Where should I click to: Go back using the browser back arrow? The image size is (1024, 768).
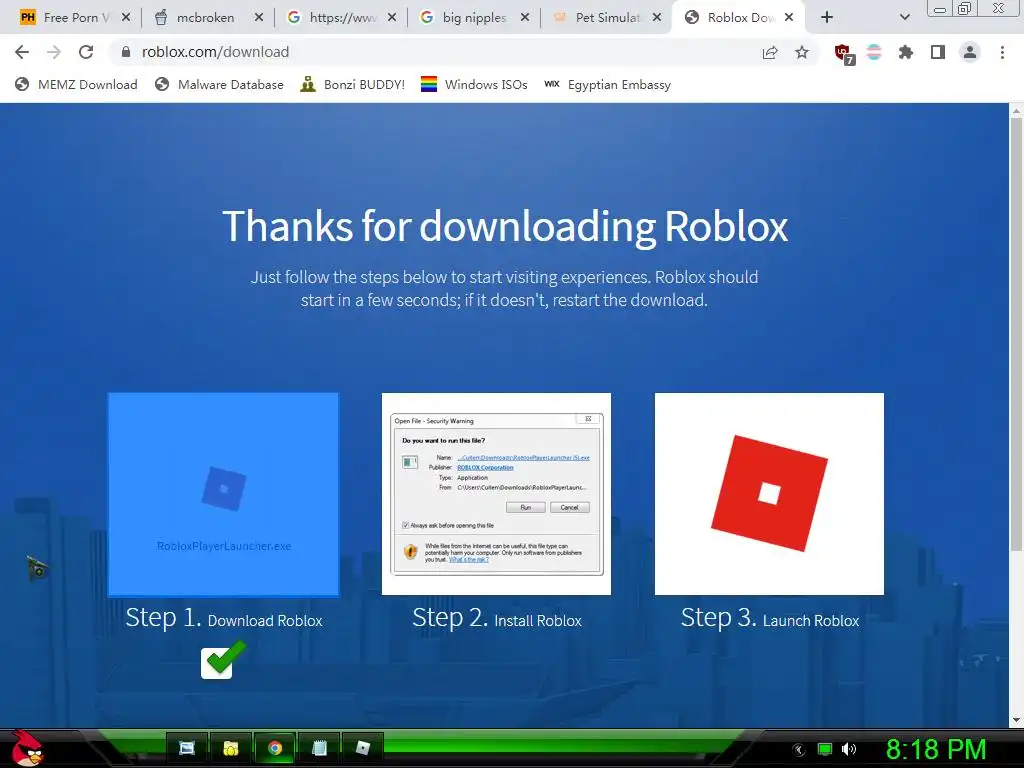[22, 52]
